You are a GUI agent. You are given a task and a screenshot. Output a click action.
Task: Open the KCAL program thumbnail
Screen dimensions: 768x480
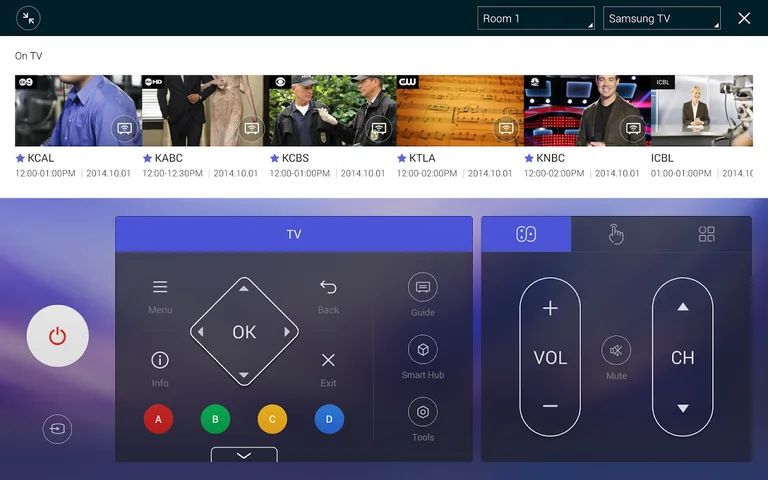coord(78,111)
